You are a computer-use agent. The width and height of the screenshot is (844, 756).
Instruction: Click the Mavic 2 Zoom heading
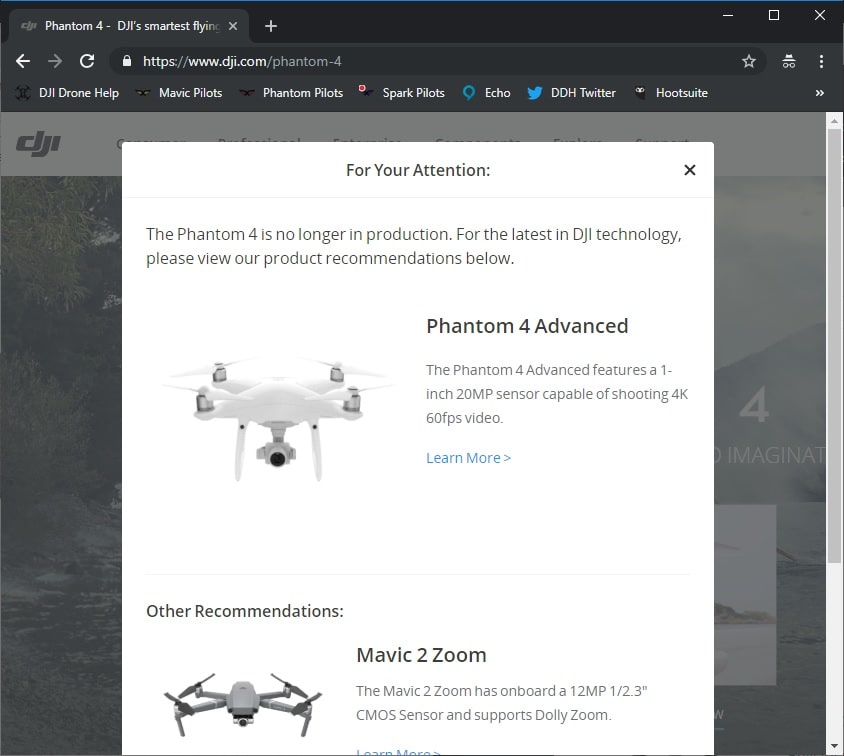421,655
